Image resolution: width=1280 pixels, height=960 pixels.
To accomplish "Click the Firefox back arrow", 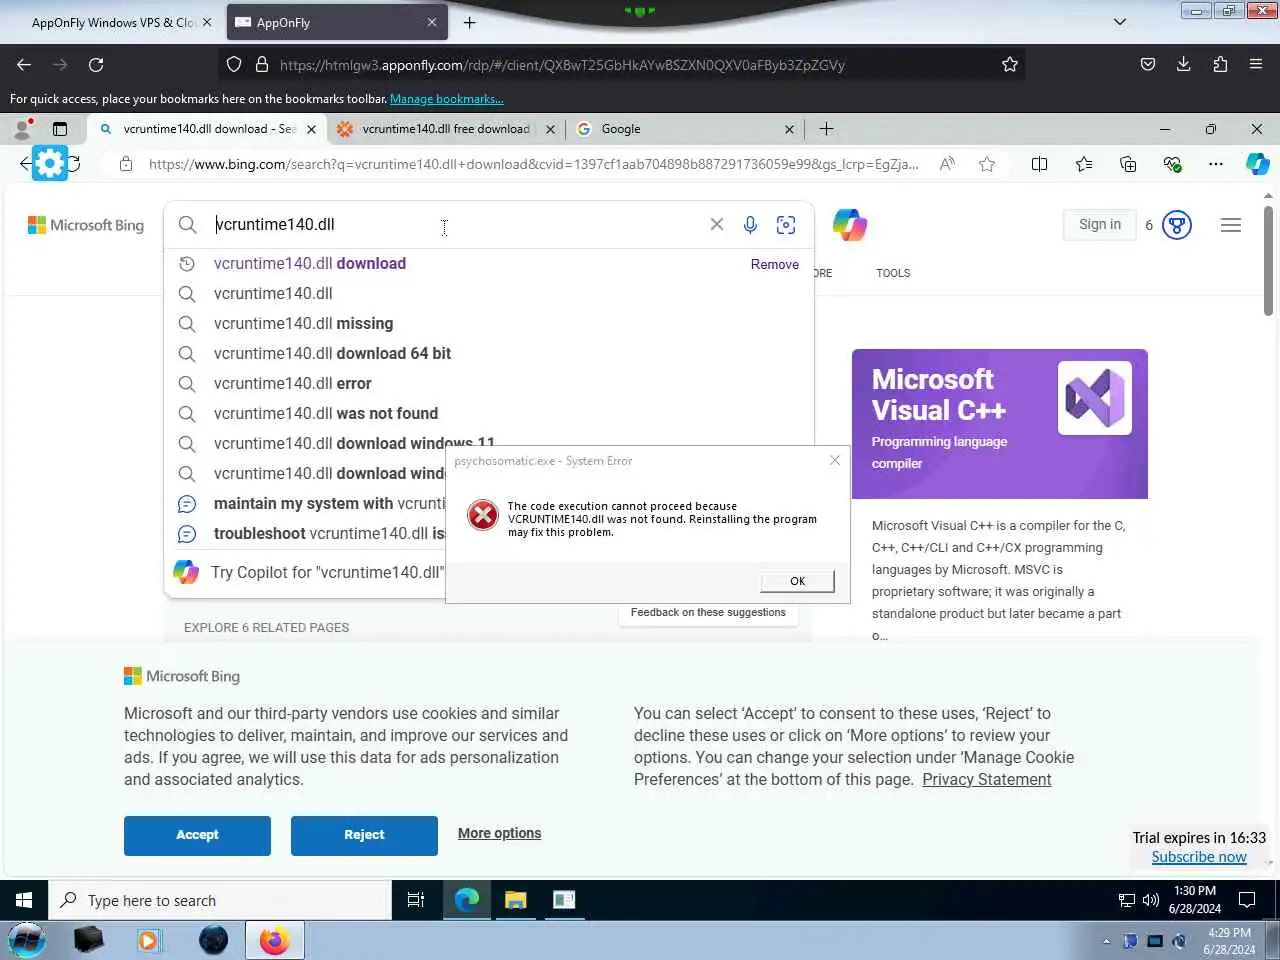I will 24,64.
